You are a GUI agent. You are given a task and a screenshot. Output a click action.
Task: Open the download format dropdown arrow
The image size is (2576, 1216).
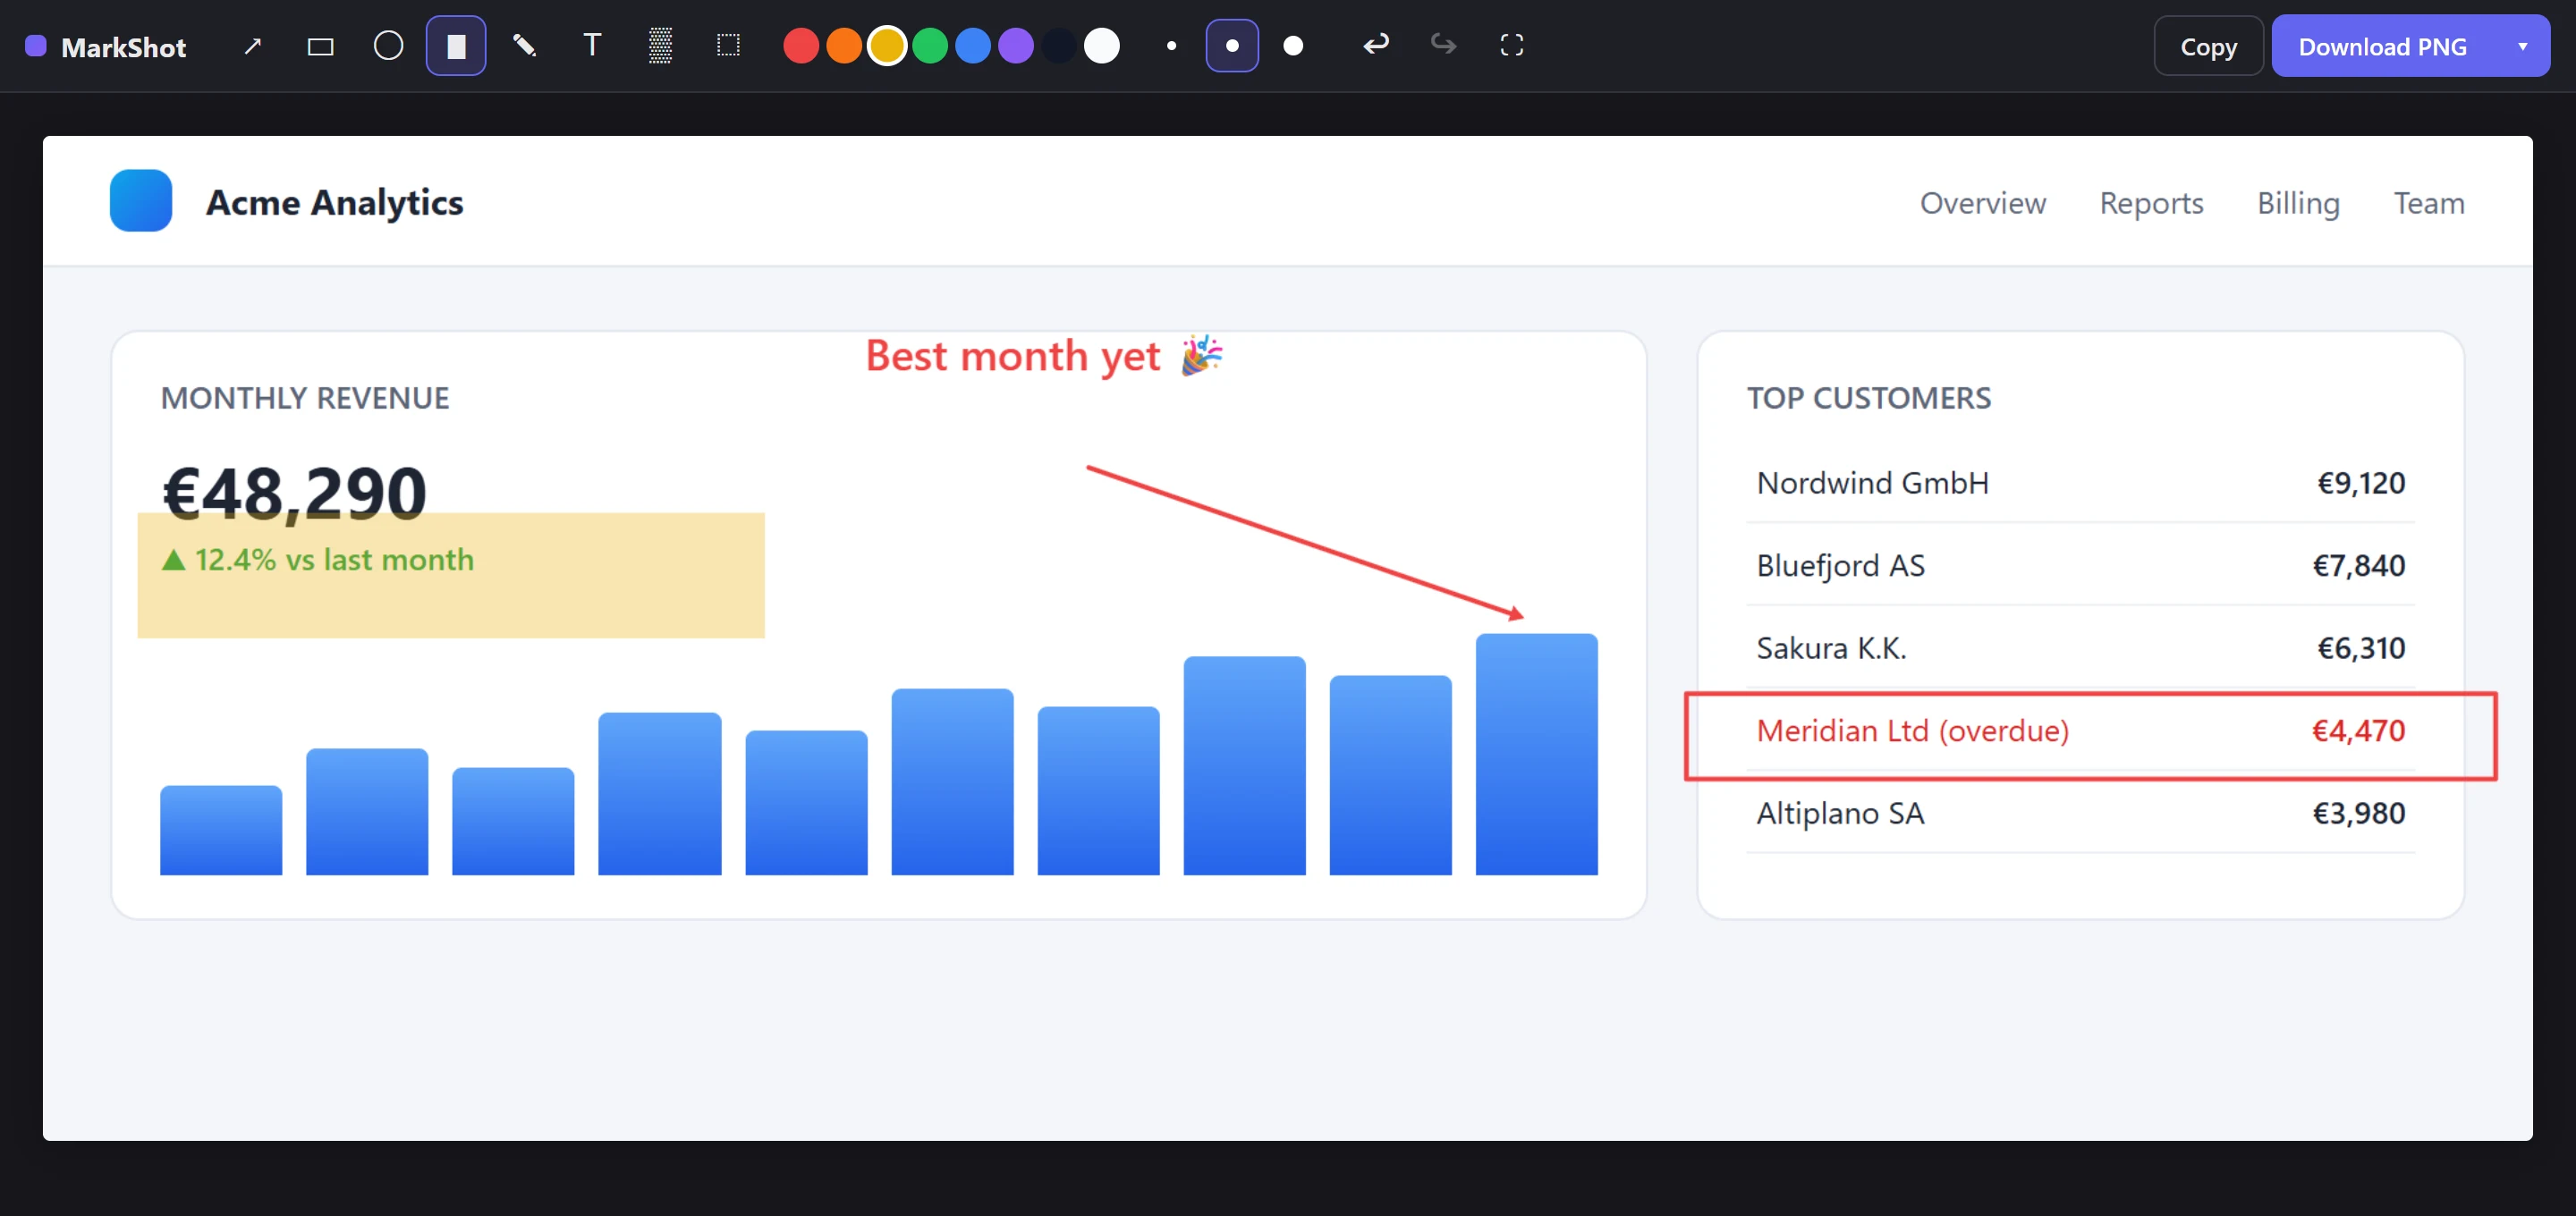pyautogui.click(x=2522, y=46)
